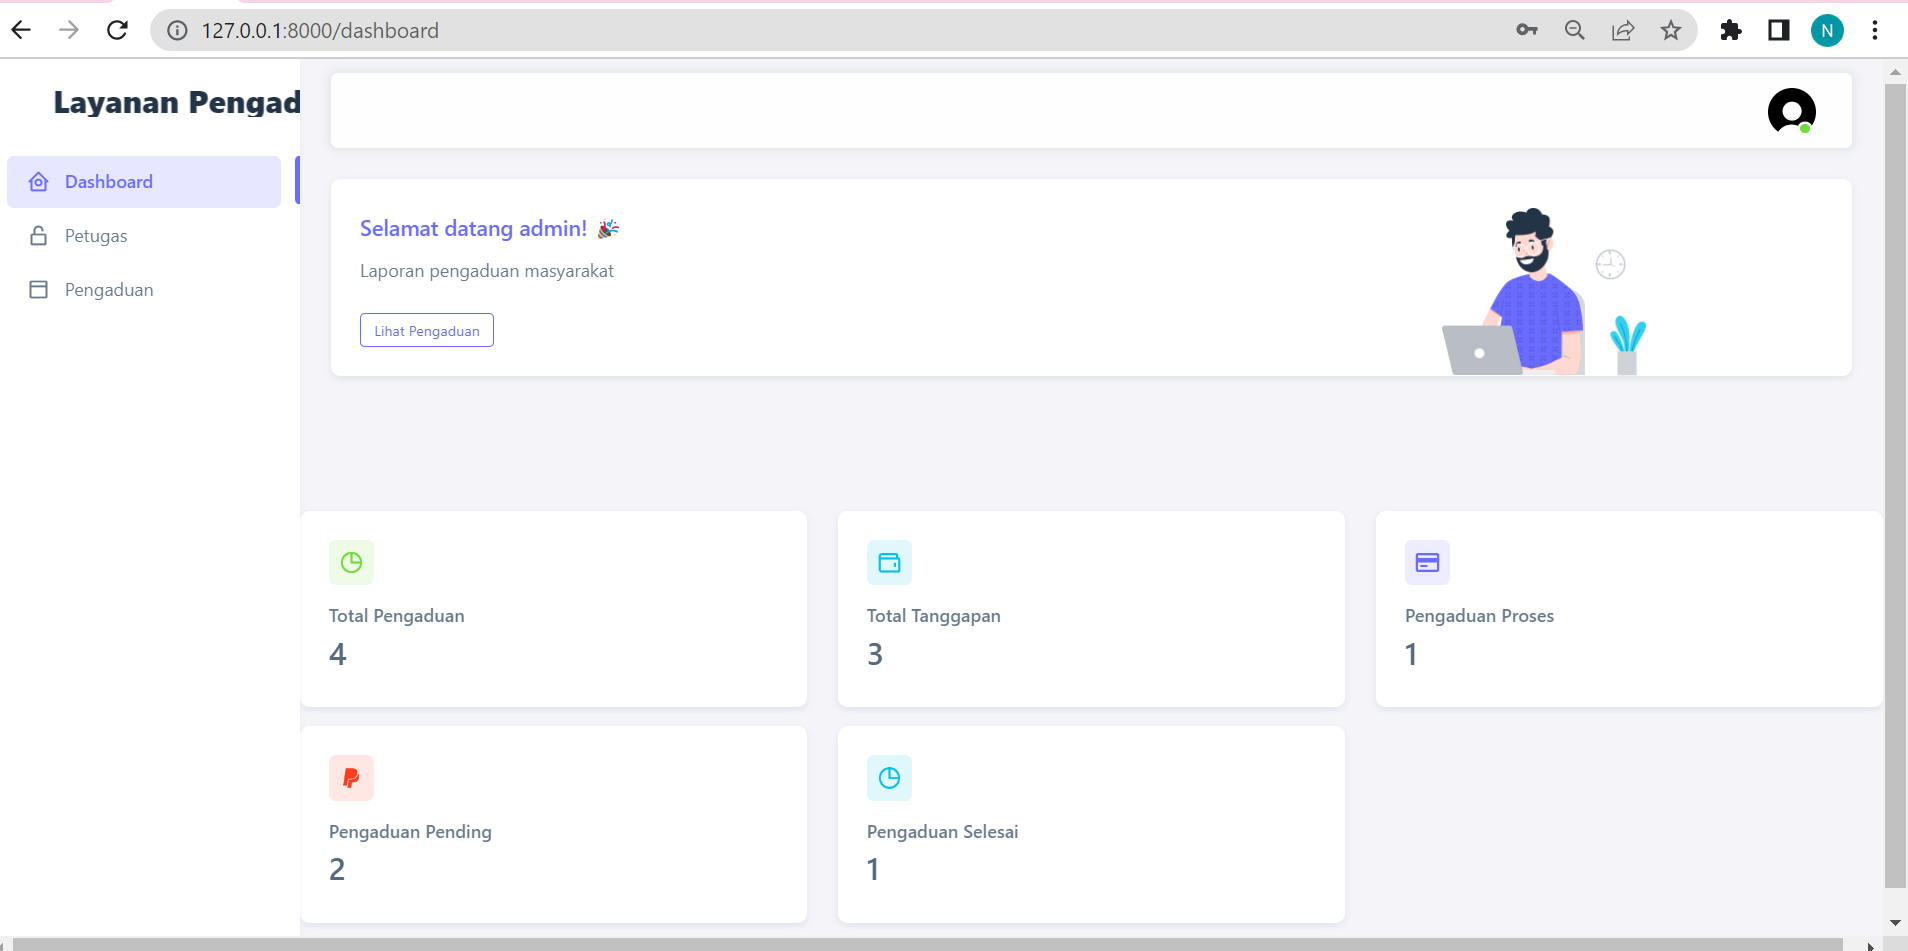The height and width of the screenshot is (951, 1908).
Task: Click the browser forward arrow
Action: 69,30
